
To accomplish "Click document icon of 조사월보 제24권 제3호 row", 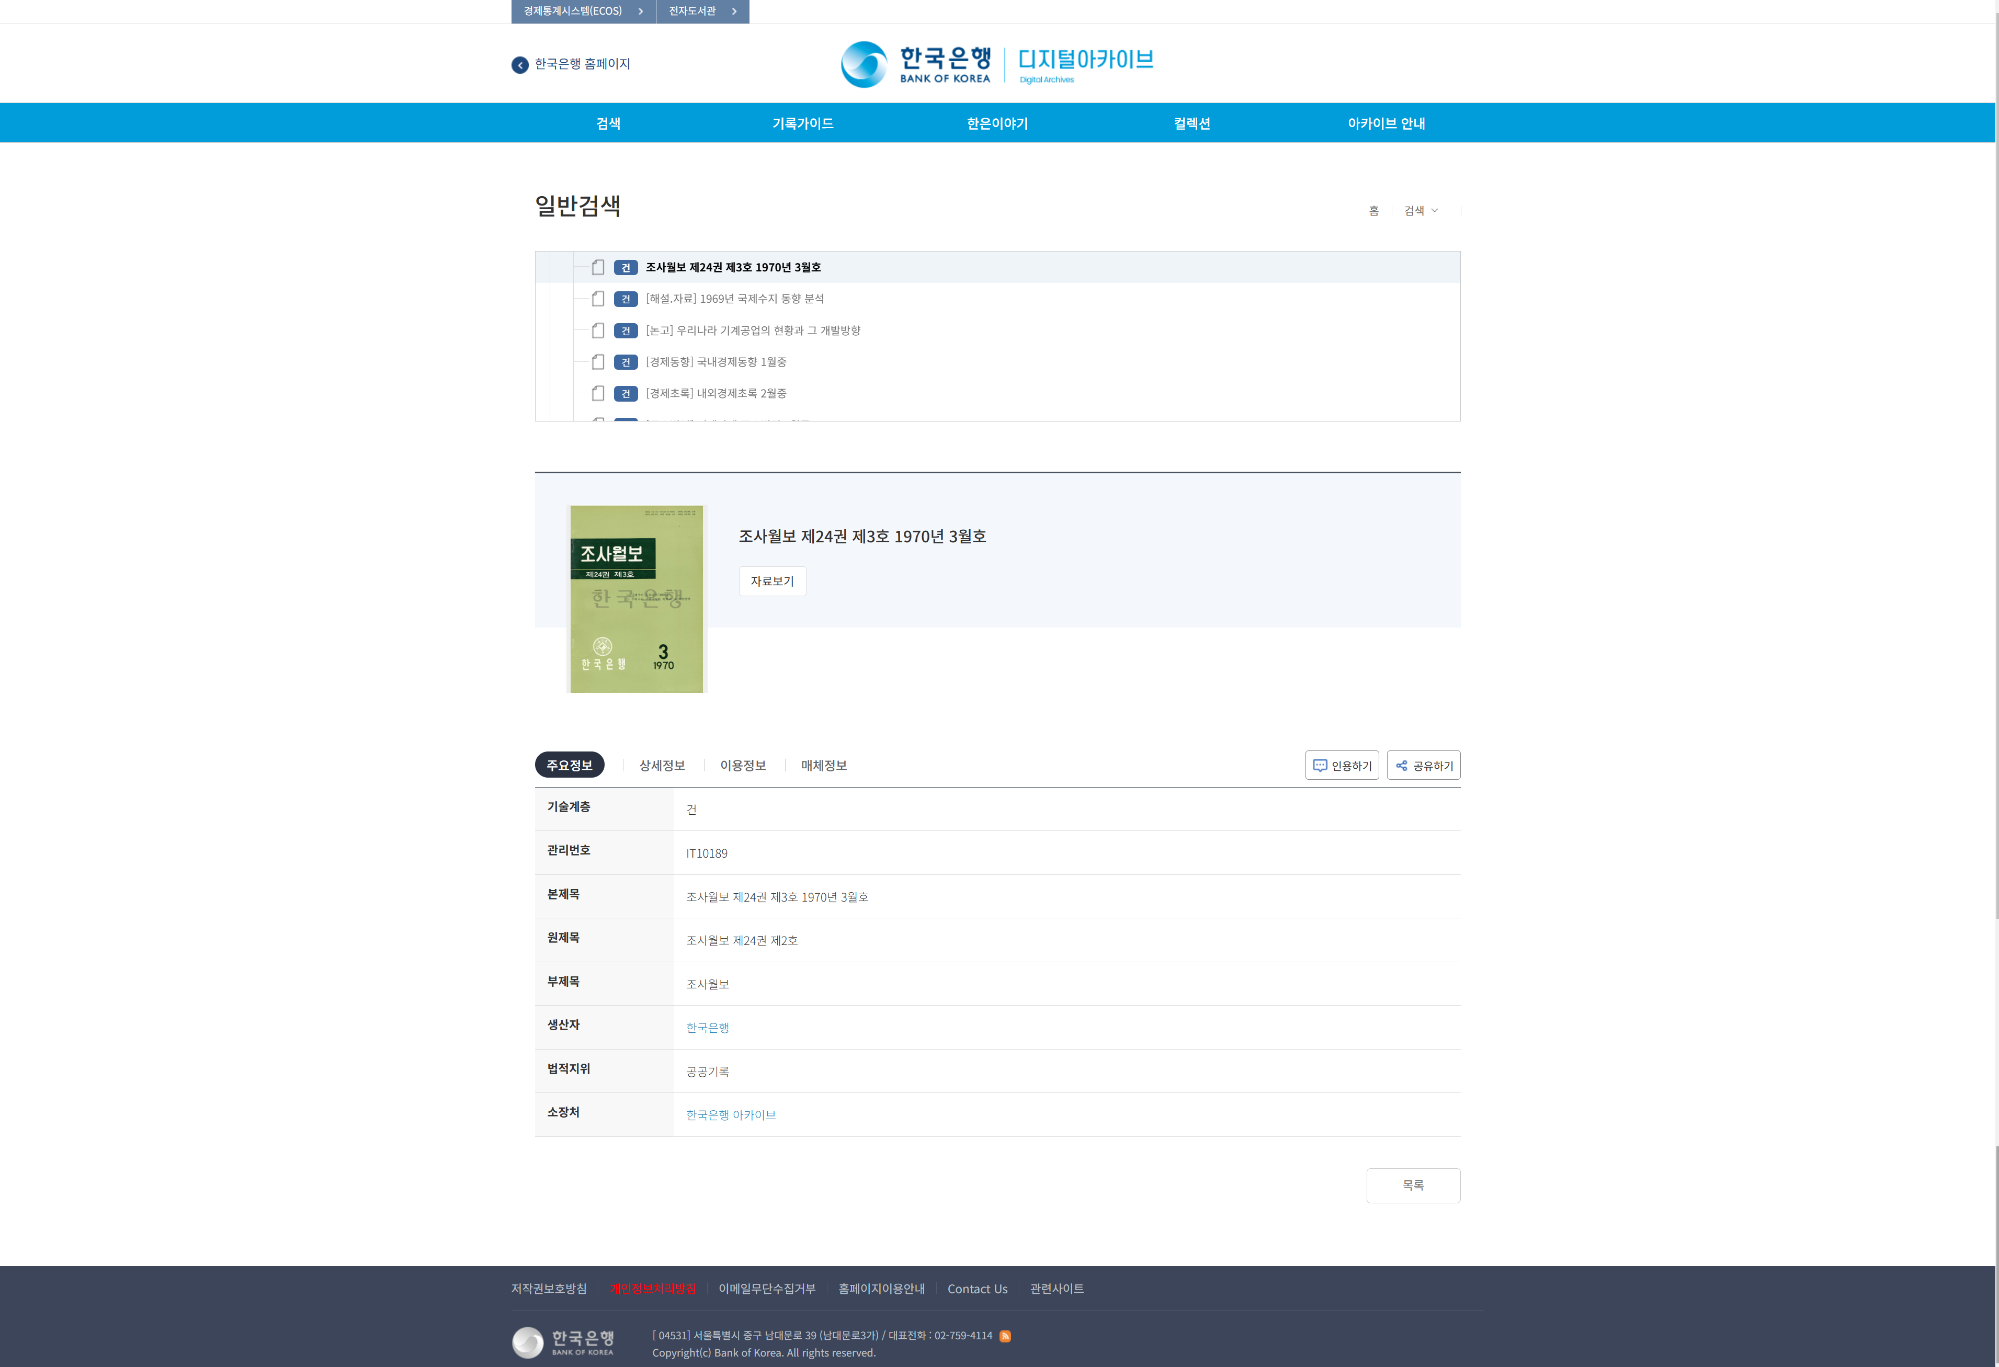I will pos(598,267).
